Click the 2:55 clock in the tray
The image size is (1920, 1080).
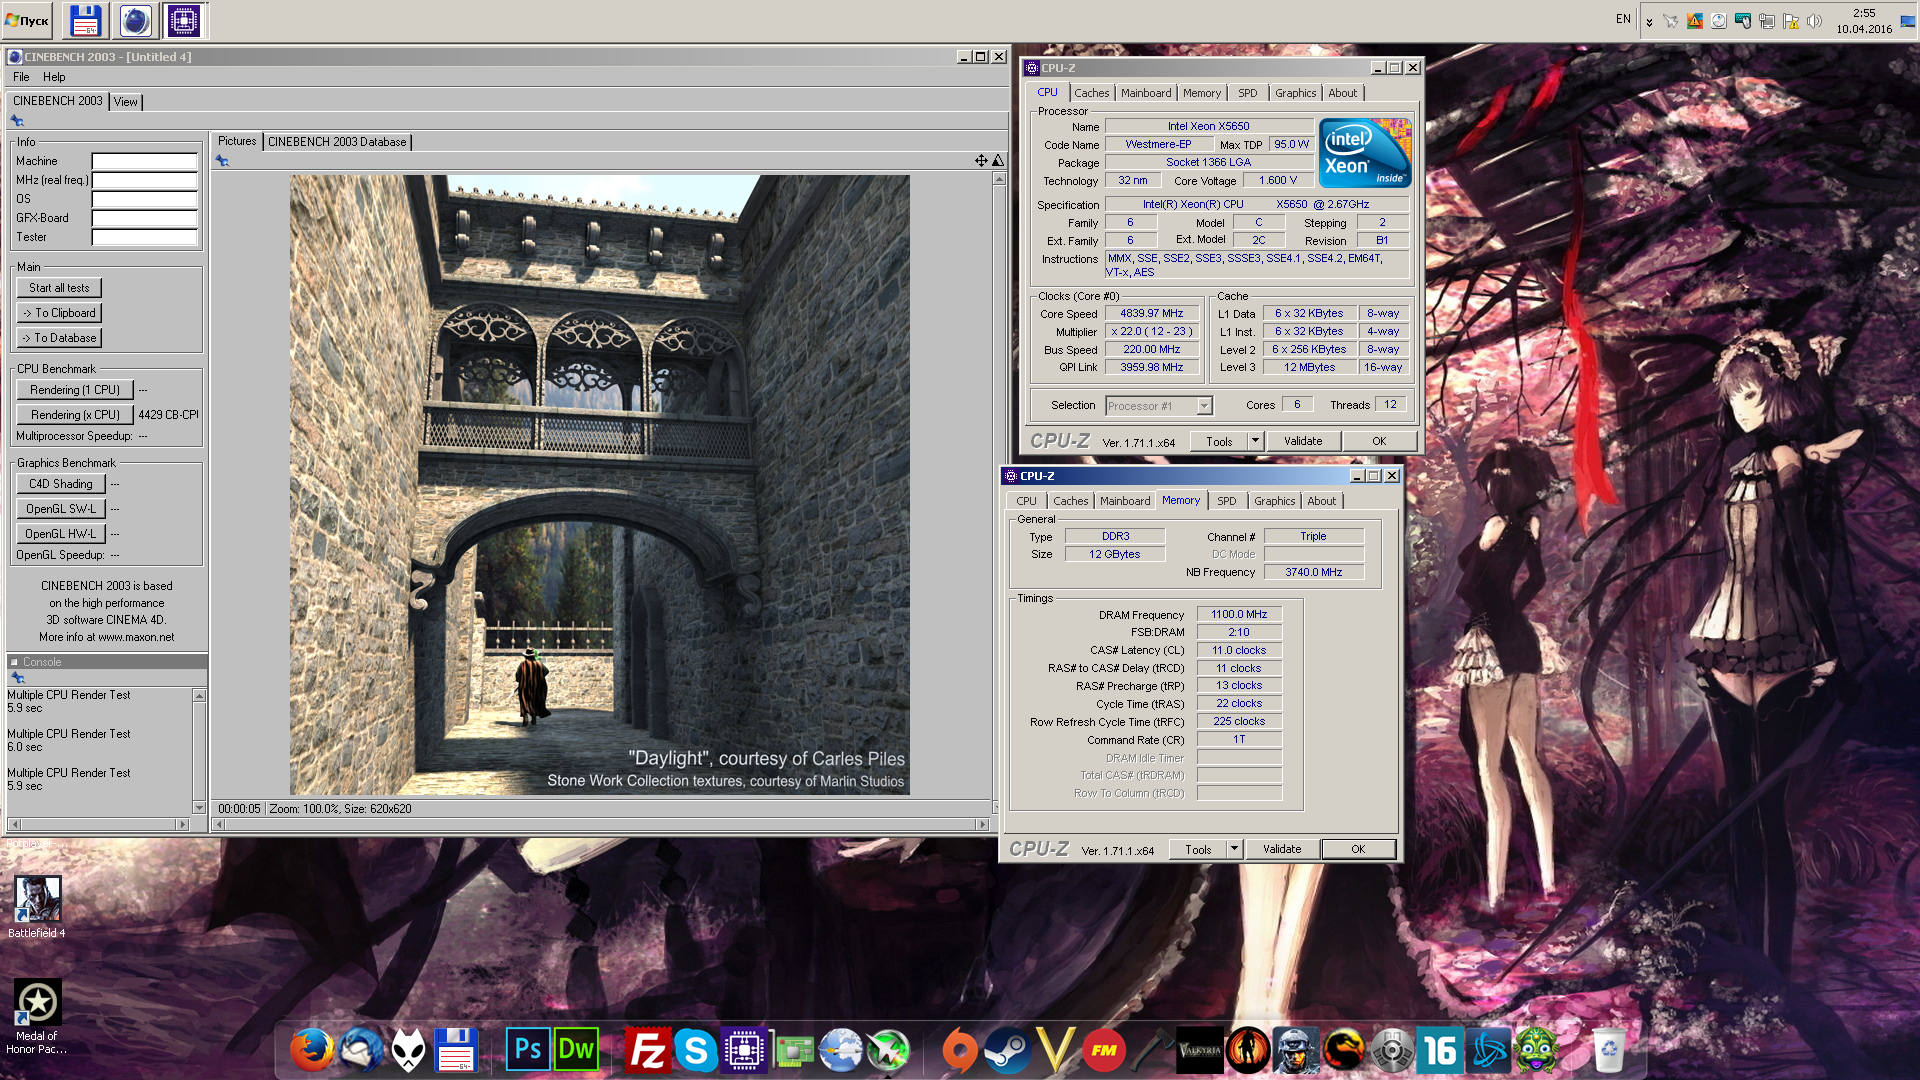(1864, 14)
